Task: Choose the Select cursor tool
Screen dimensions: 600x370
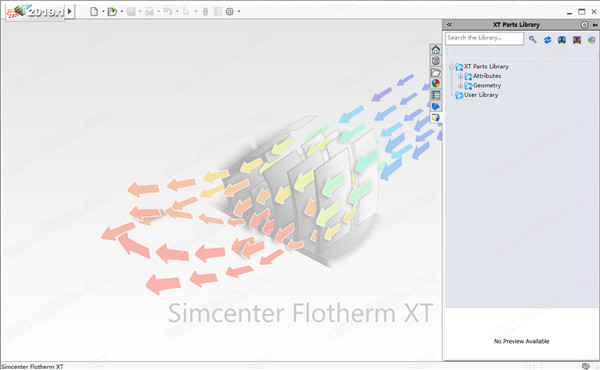Action: 186,11
